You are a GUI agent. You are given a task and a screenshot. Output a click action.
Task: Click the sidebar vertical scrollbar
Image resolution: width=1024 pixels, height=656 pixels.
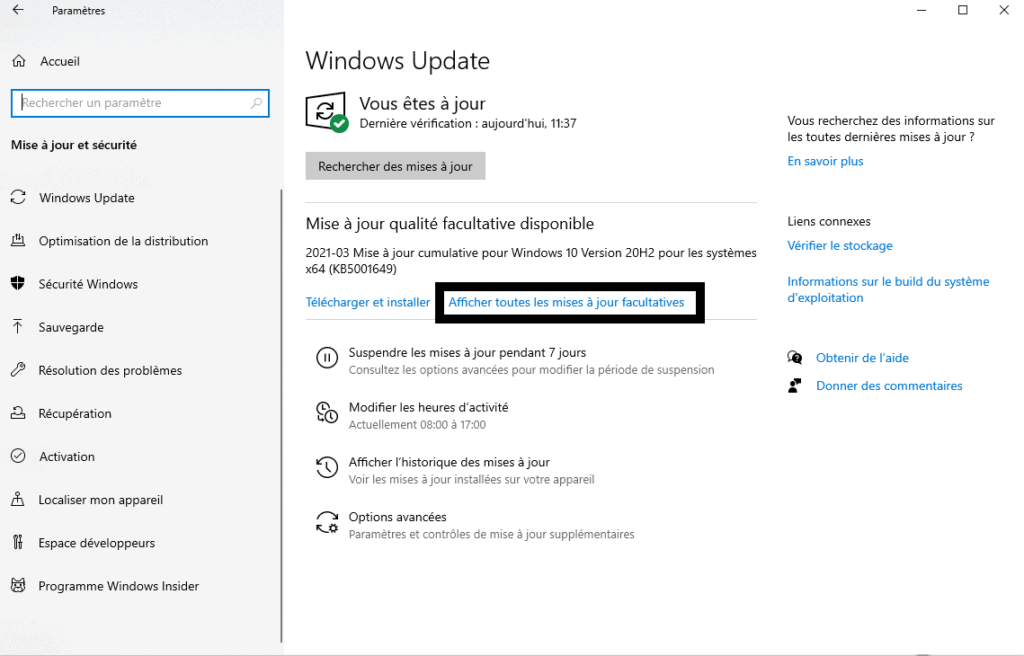tap(281, 416)
